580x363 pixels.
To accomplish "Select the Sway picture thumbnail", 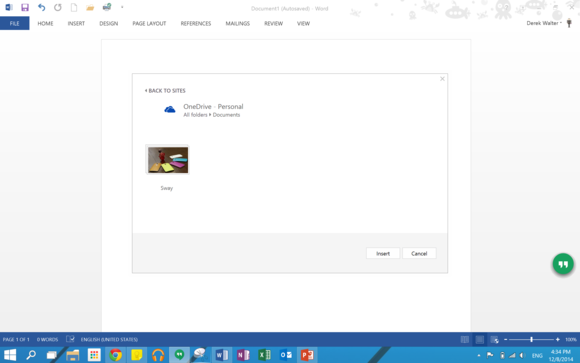I will tap(168, 159).
